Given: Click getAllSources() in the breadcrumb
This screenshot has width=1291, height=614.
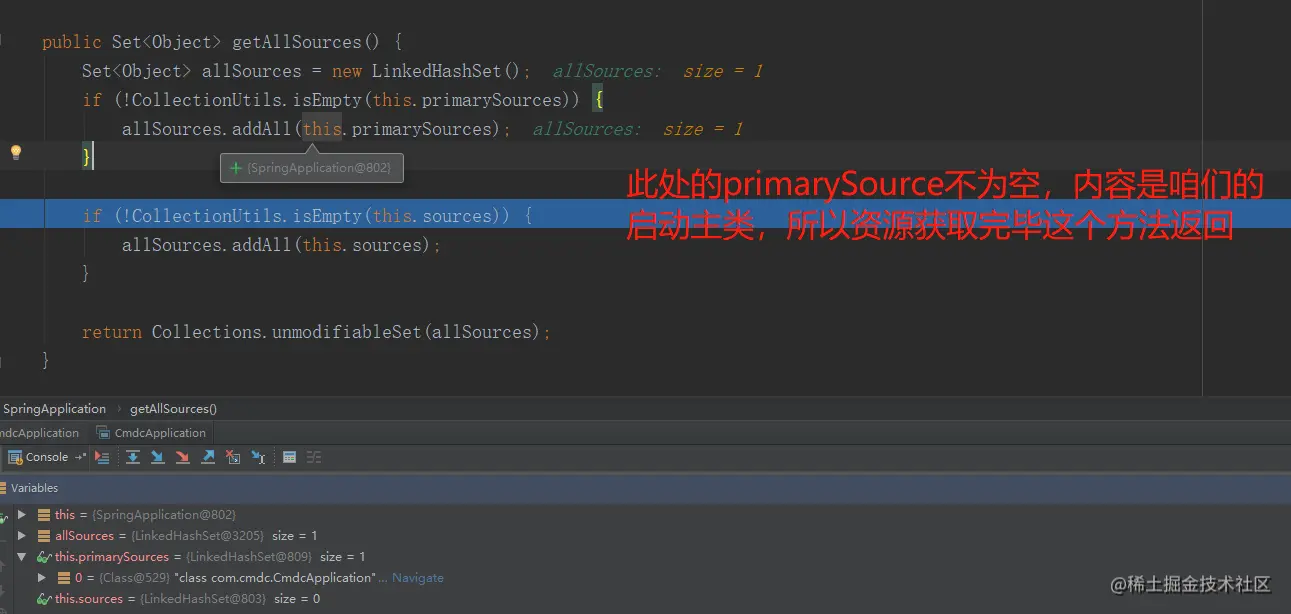Looking at the screenshot, I should 173,409.
